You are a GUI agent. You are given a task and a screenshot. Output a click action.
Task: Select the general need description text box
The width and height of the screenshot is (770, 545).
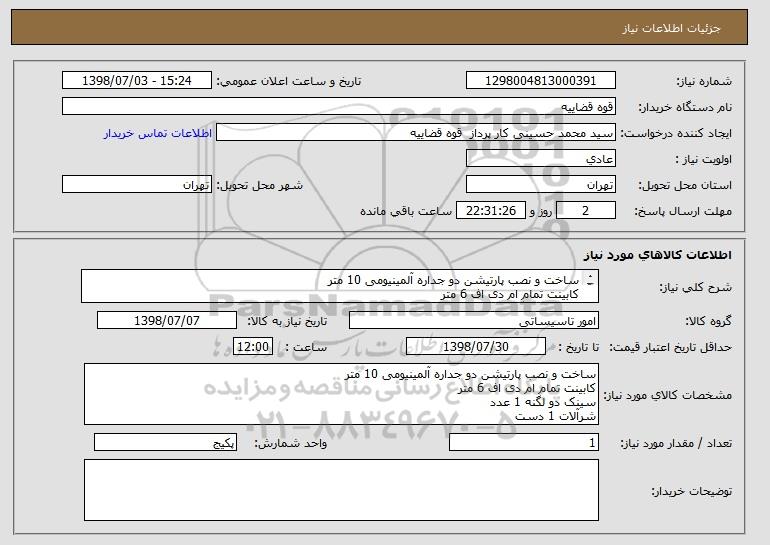pos(340,286)
